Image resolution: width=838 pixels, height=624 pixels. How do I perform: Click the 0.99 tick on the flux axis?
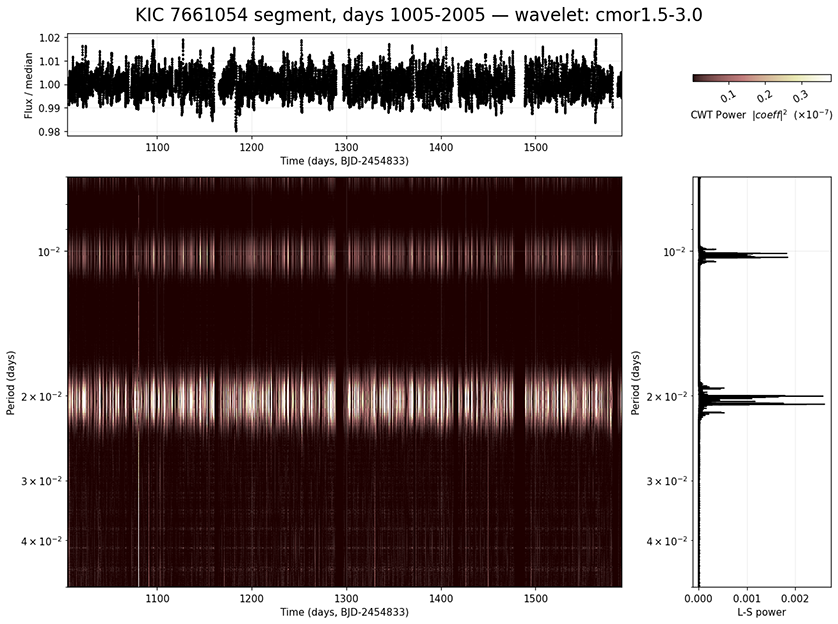(x=51, y=108)
